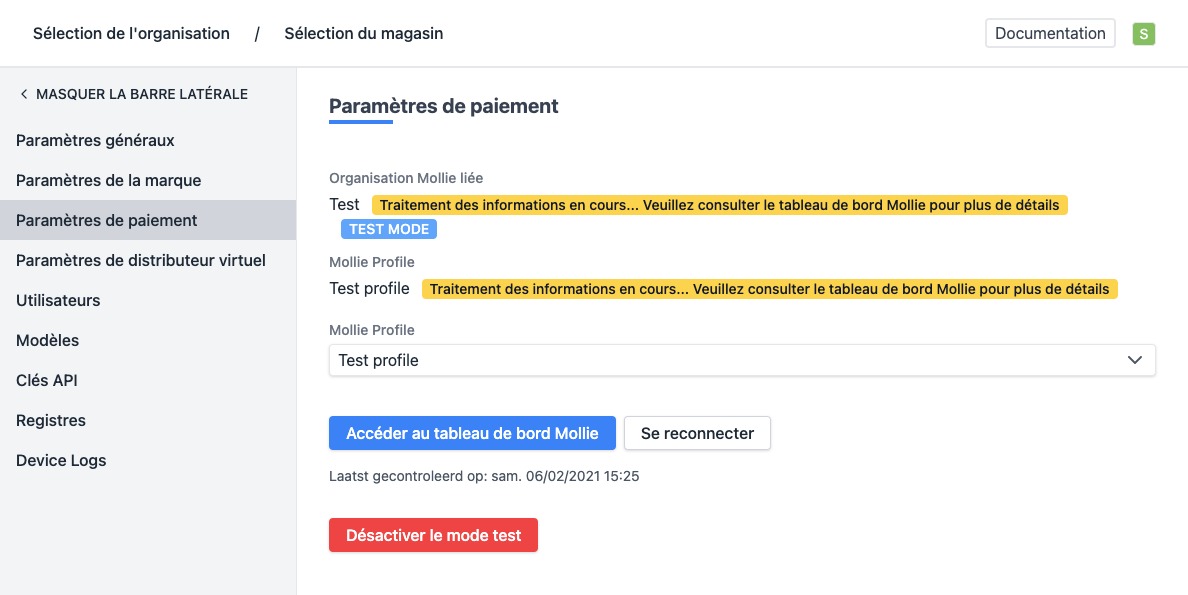Show Device Logs page

click(61, 460)
